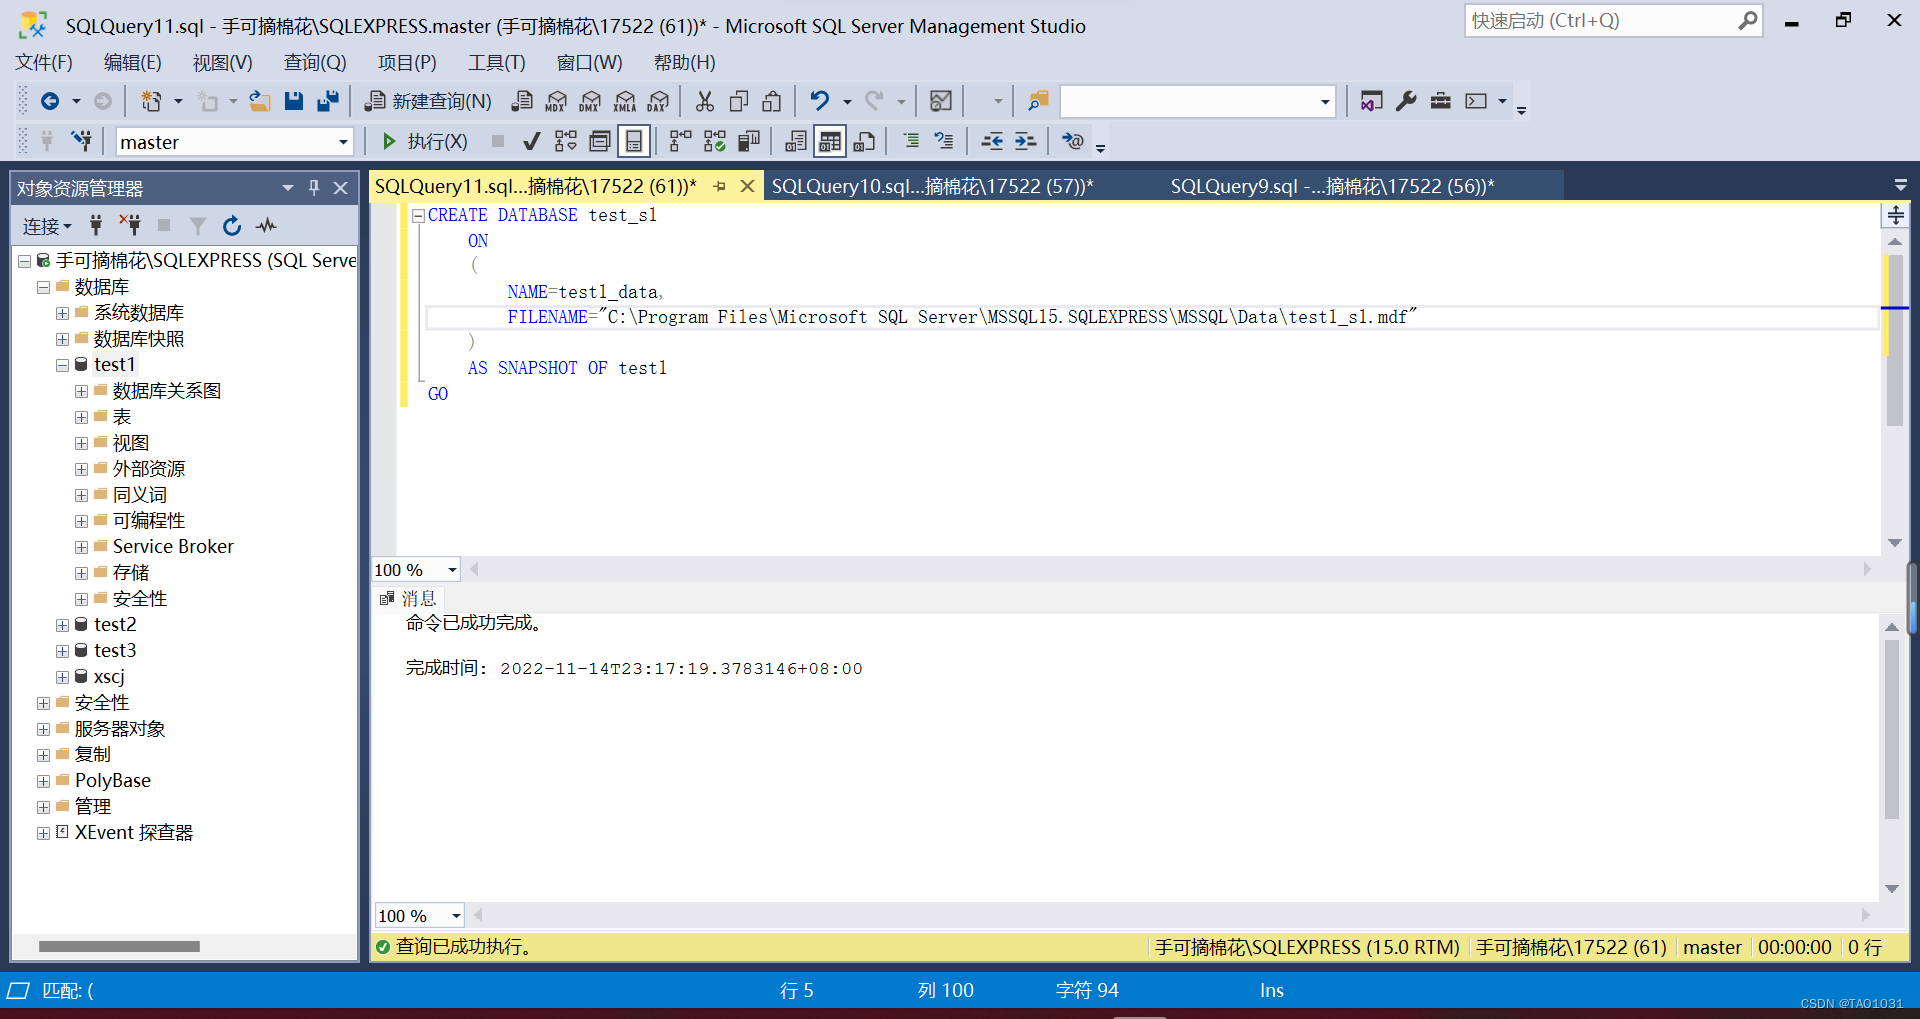The height and width of the screenshot is (1019, 1920).
Task: Increase the line indent
Action: coord(1025,141)
